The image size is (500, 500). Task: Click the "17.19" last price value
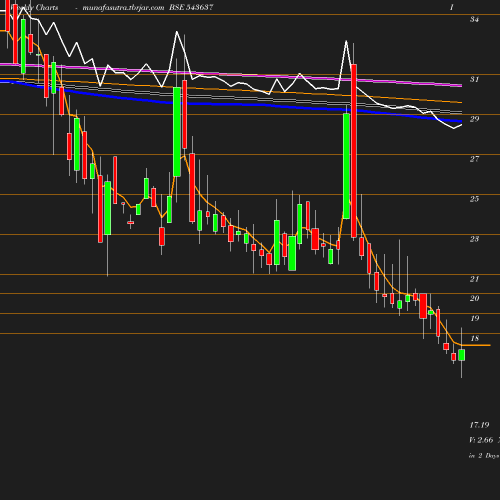(x=479, y=425)
